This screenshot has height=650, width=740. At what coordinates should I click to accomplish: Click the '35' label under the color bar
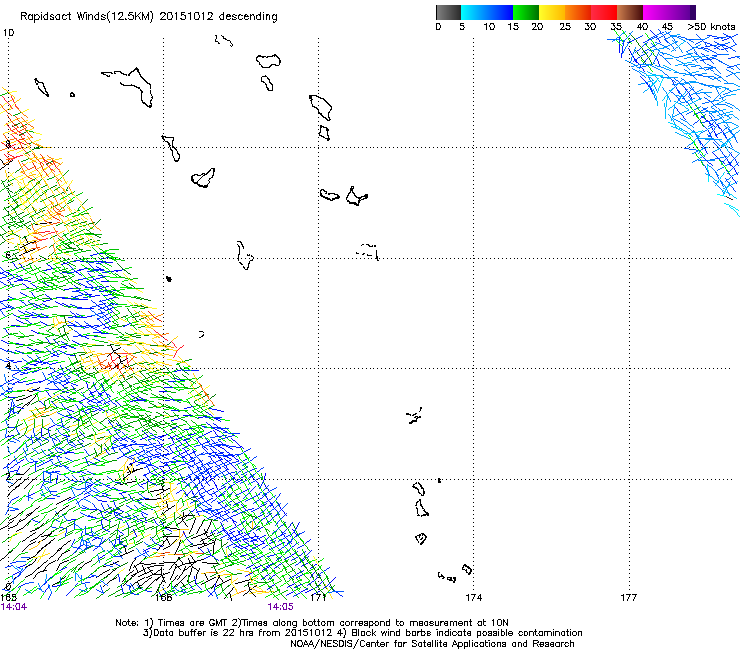tap(616, 27)
